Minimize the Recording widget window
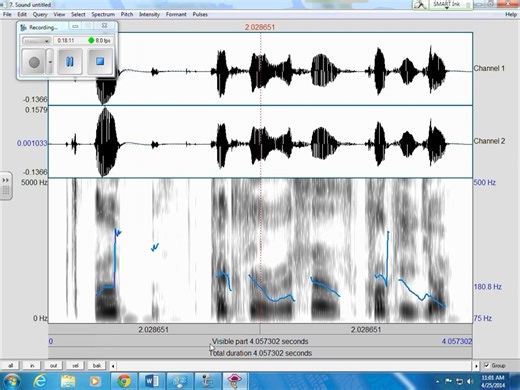 tap(75, 26)
